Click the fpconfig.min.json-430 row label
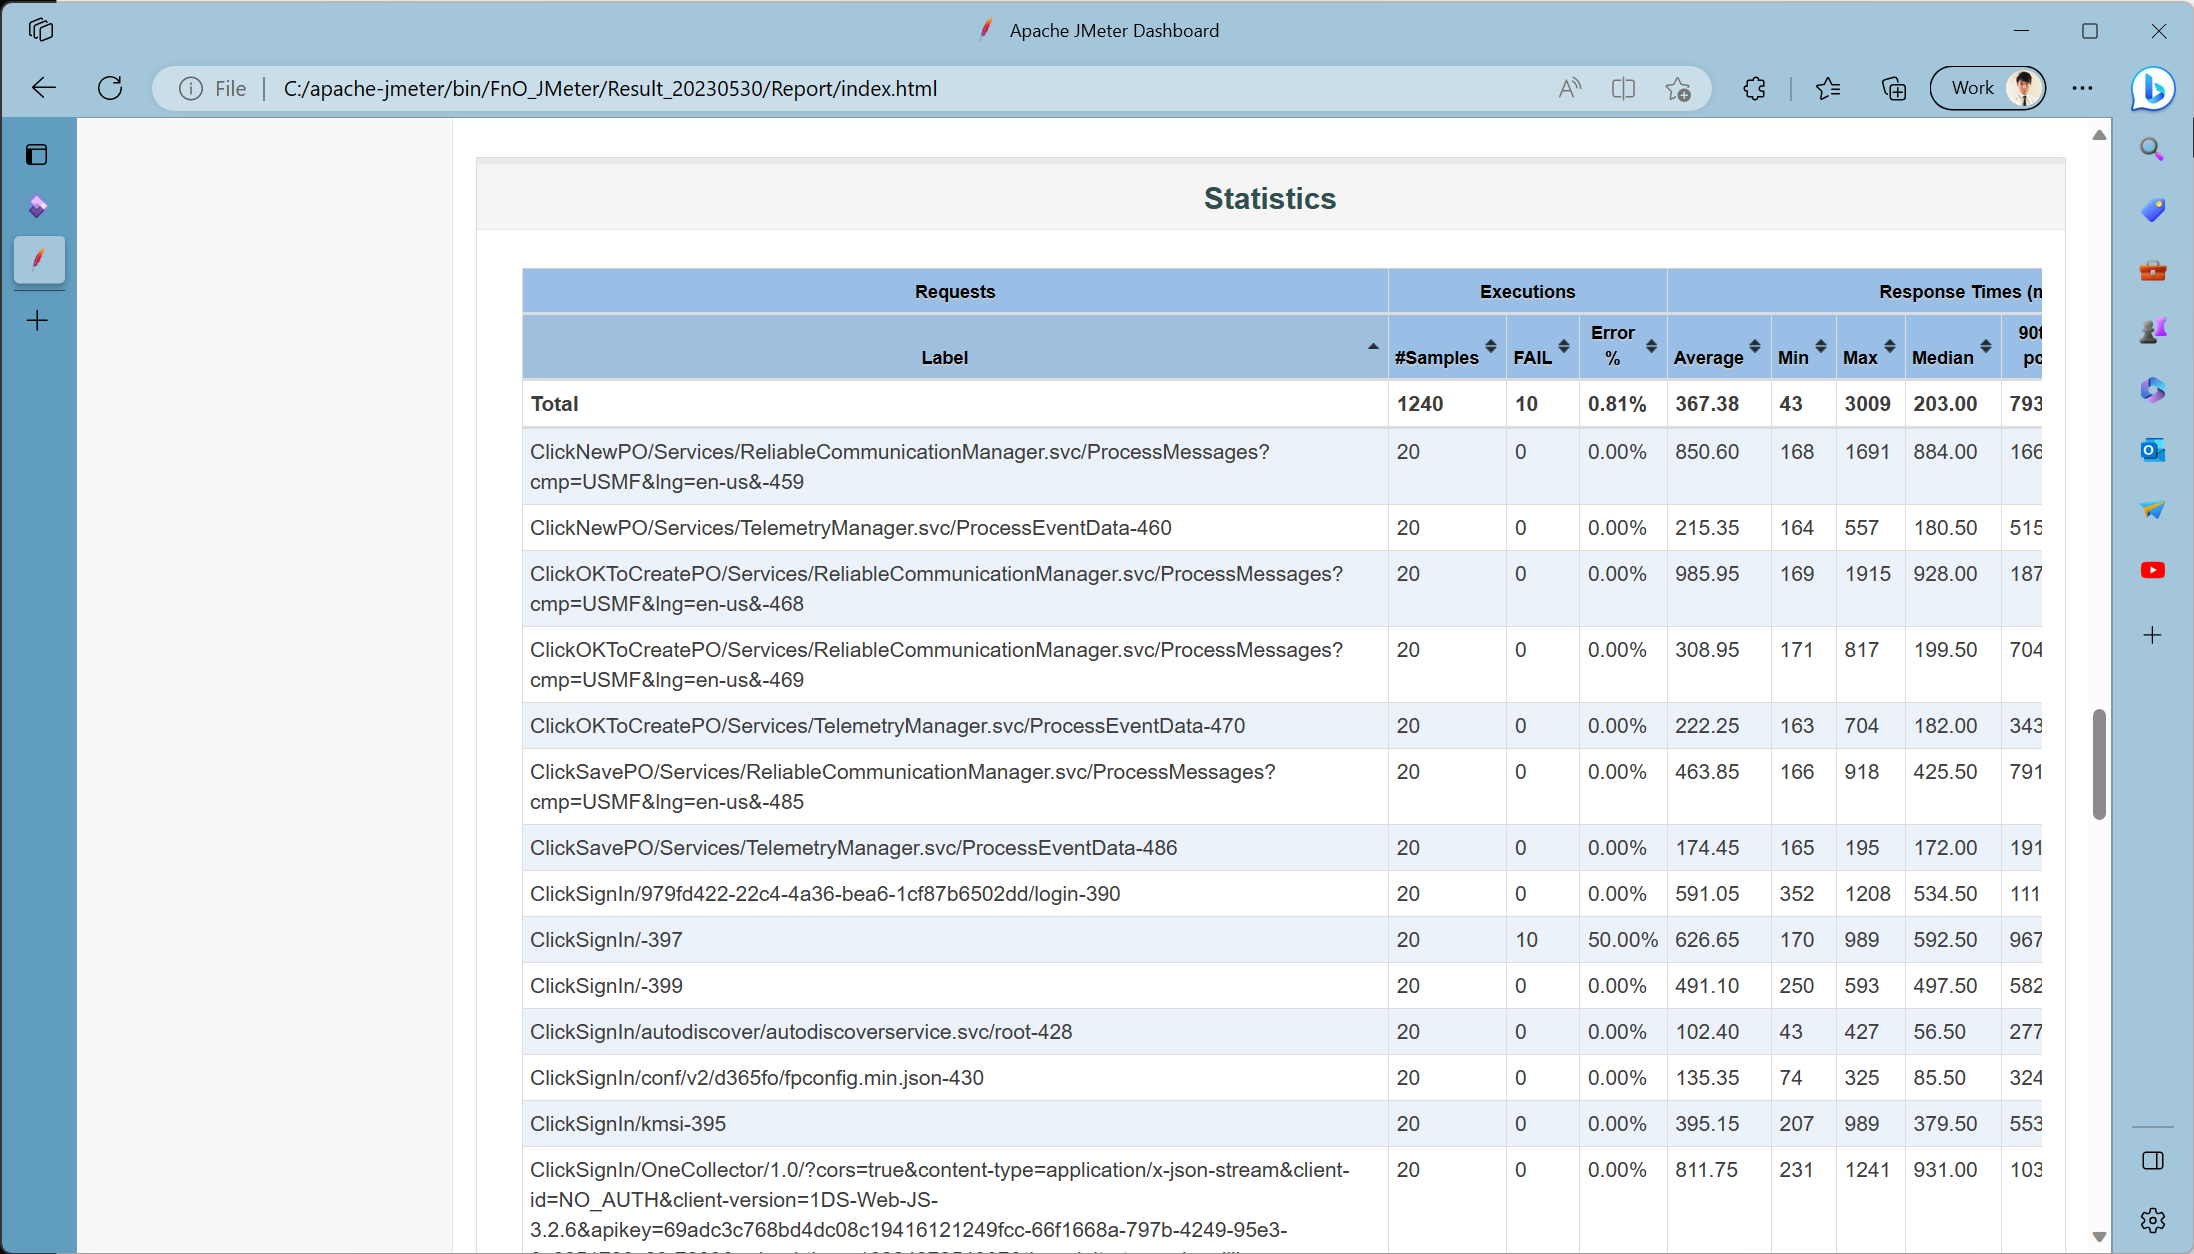The width and height of the screenshot is (2194, 1254). [757, 1078]
